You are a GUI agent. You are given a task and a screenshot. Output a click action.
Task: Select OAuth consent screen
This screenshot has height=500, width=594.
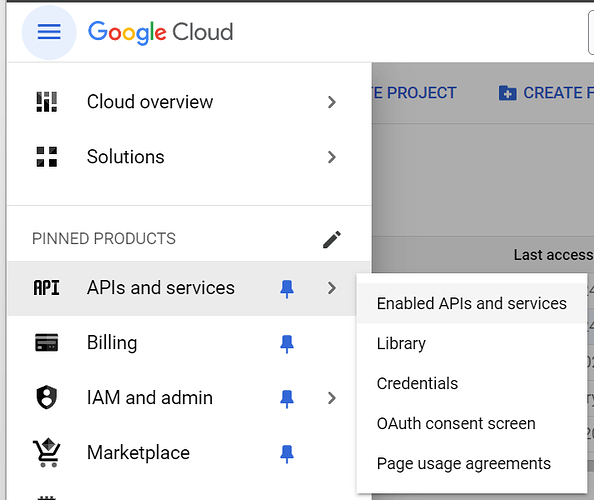(x=472, y=423)
